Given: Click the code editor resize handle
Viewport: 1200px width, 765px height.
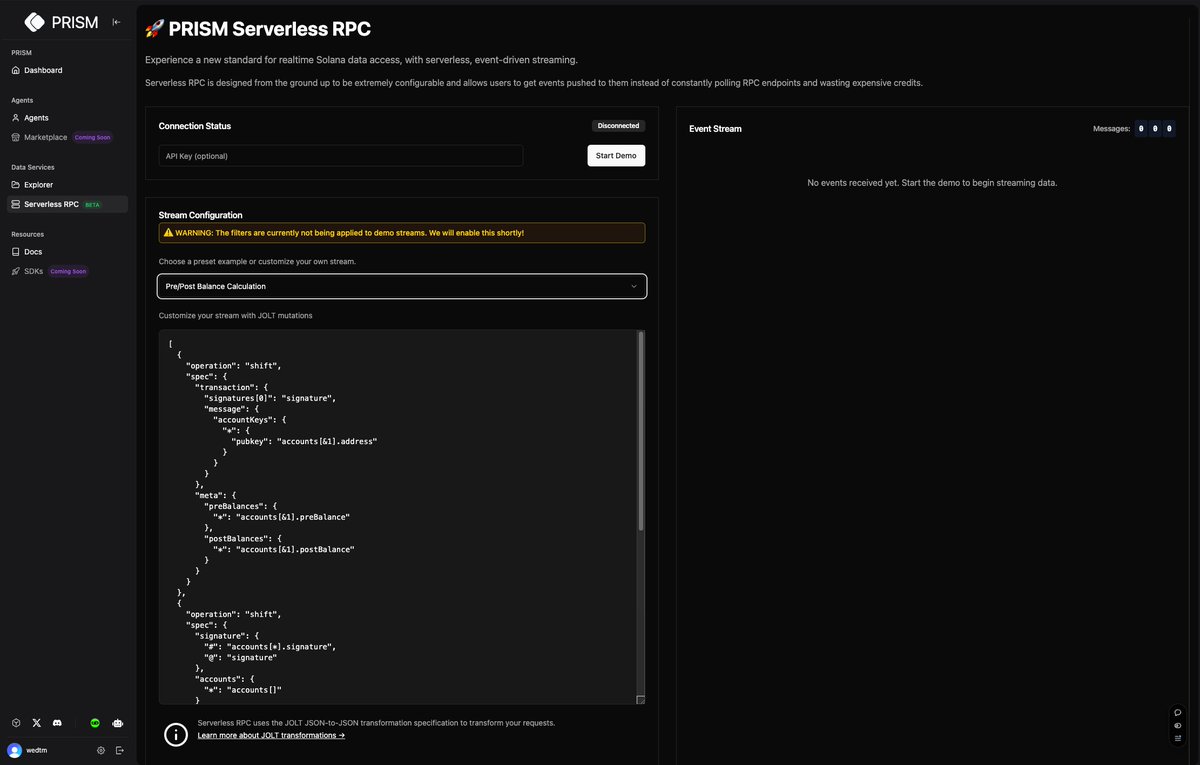Looking at the screenshot, I should point(641,699).
